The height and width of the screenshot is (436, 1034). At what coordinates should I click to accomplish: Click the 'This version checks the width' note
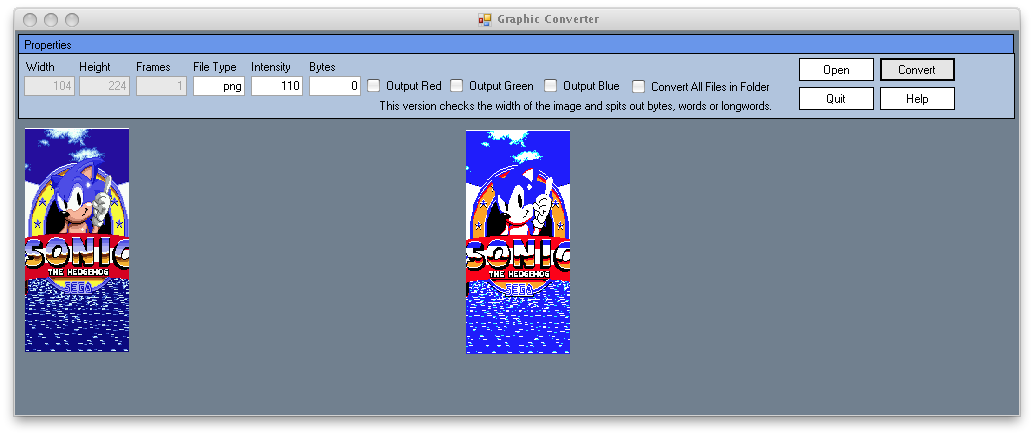(x=575, y=106)
